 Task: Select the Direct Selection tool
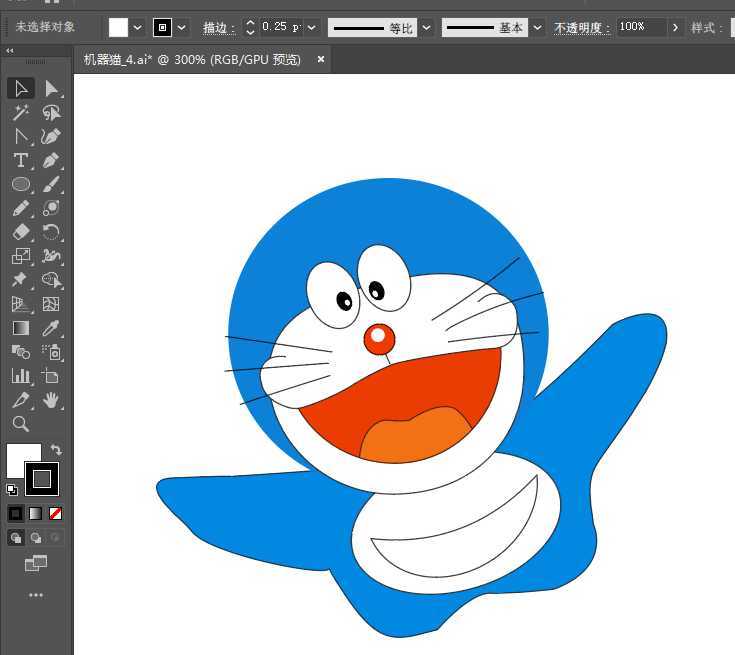tap(51, 88)
